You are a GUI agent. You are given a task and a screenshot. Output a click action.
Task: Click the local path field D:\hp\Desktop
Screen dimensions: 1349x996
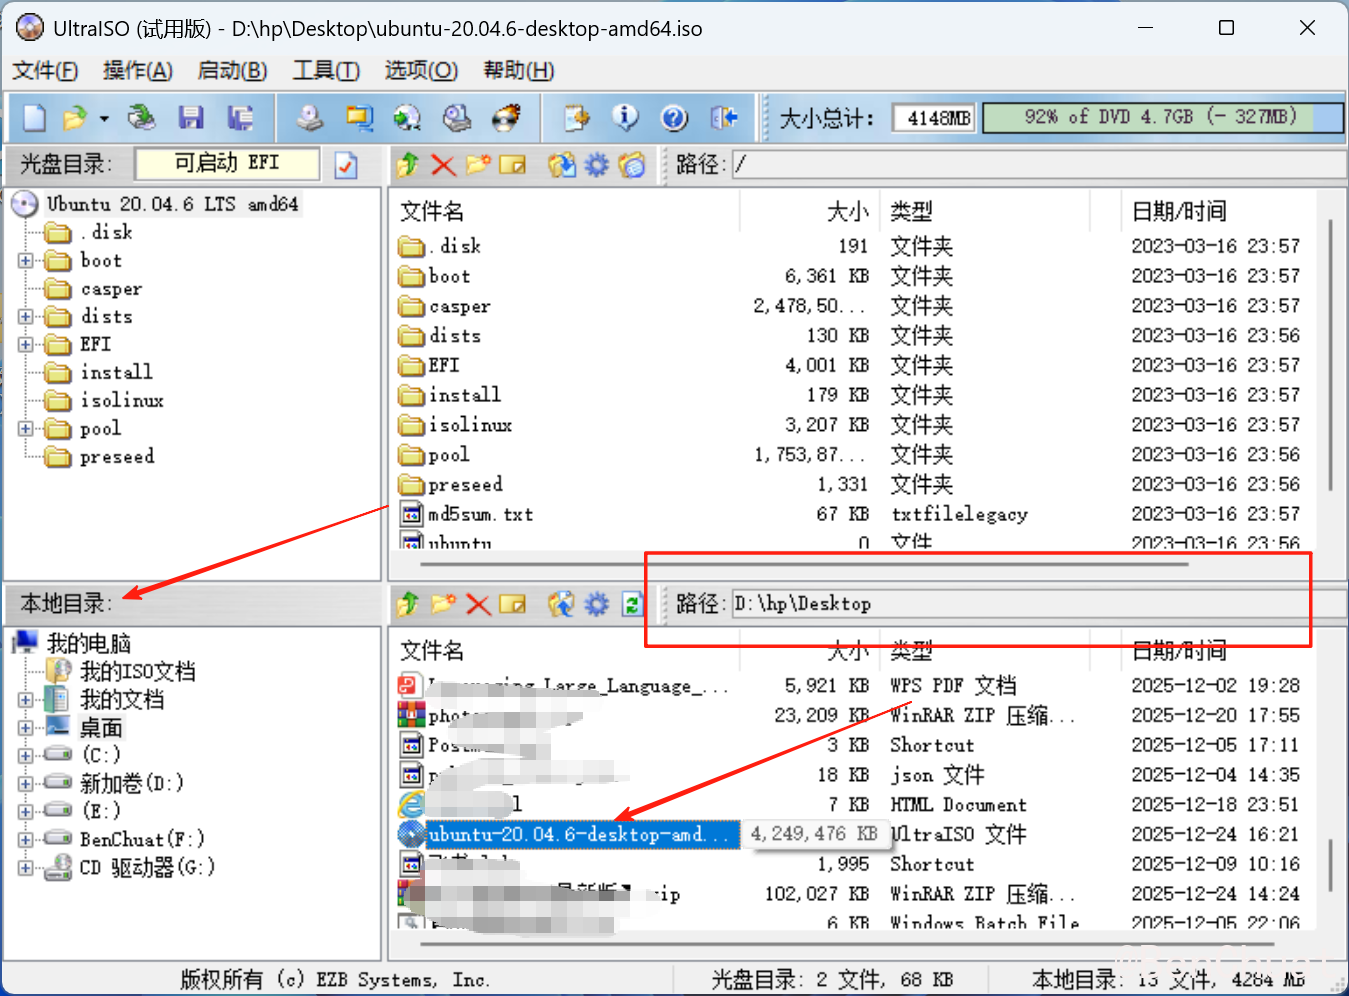pyautogui.click(x=1000, y=604)
